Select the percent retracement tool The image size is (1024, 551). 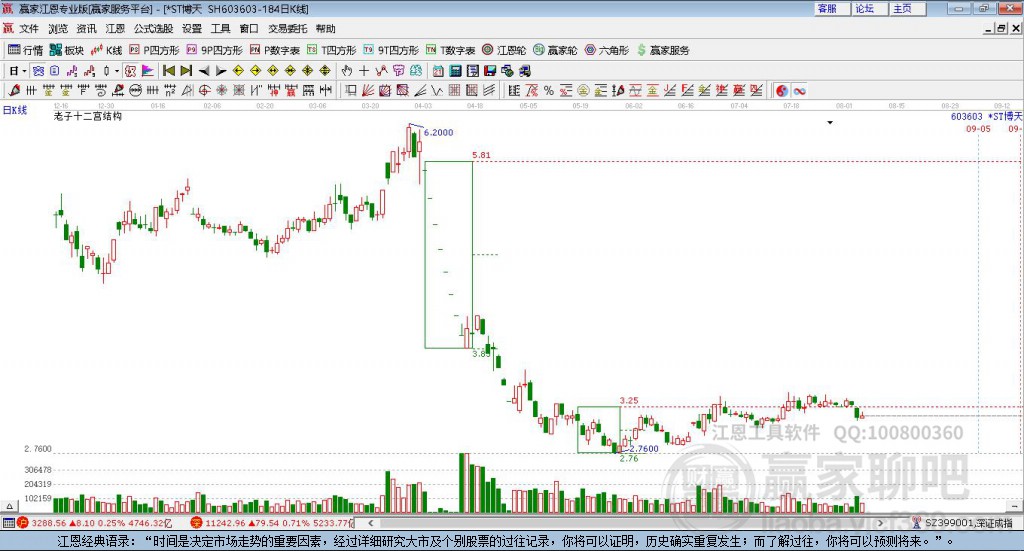pyautogui.click(x=549, y=91)
